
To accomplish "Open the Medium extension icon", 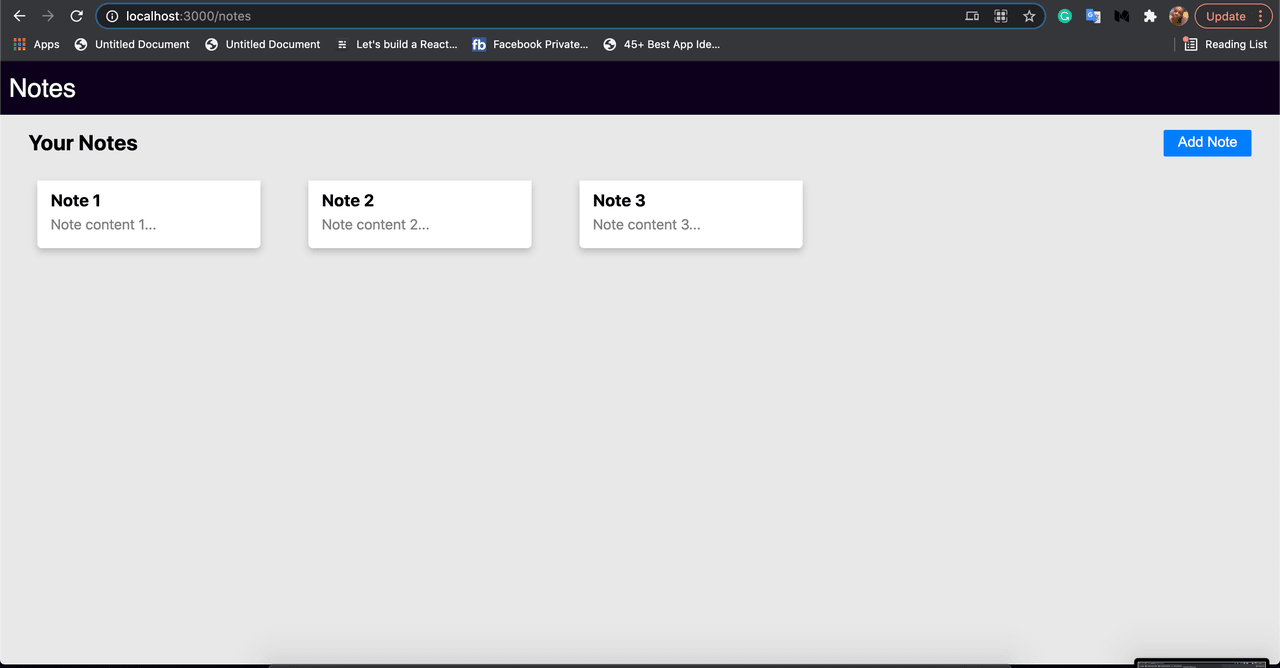I will (1122, 16).
